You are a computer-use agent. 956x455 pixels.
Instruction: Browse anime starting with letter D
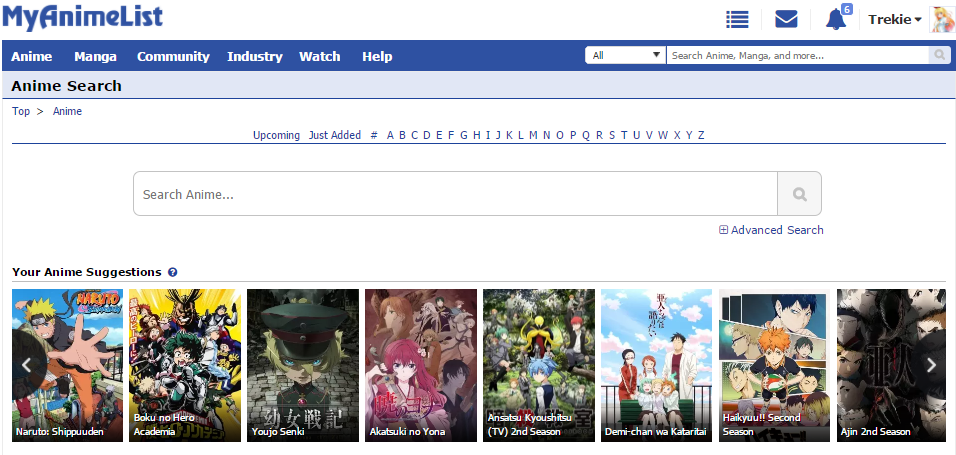click(x=427, y=135)
